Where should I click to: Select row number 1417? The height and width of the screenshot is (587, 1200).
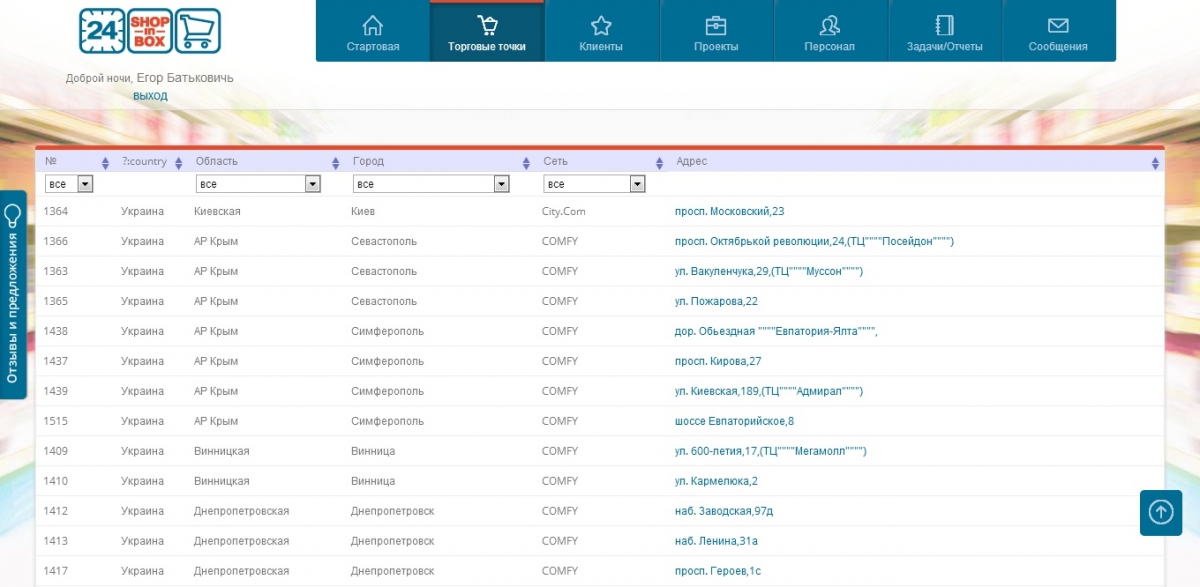[x=56, y=572]
